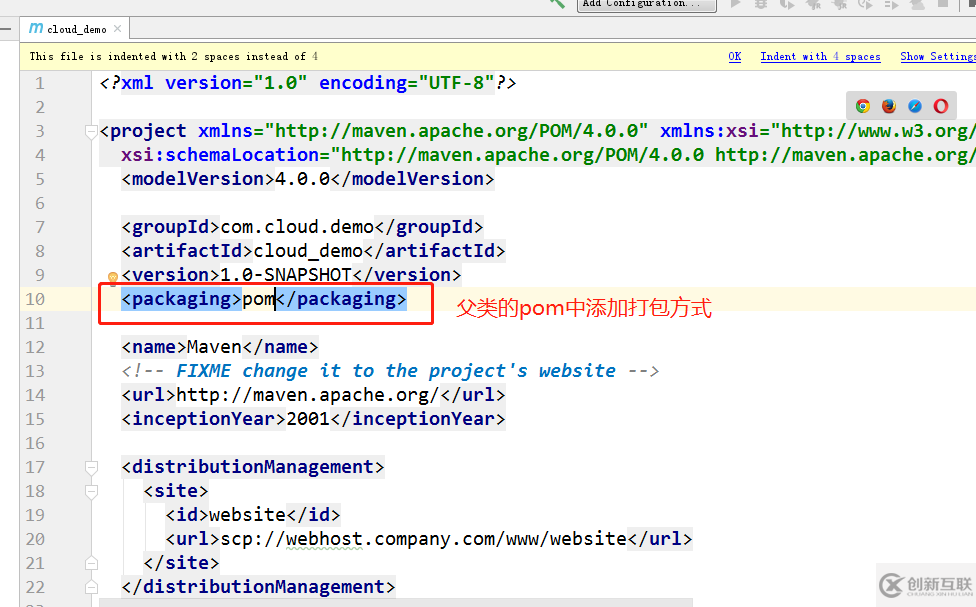Screen dimensions: 976x607
Task: Click the yellow intention lightbulb icon
Action: (x=113, y=278)
